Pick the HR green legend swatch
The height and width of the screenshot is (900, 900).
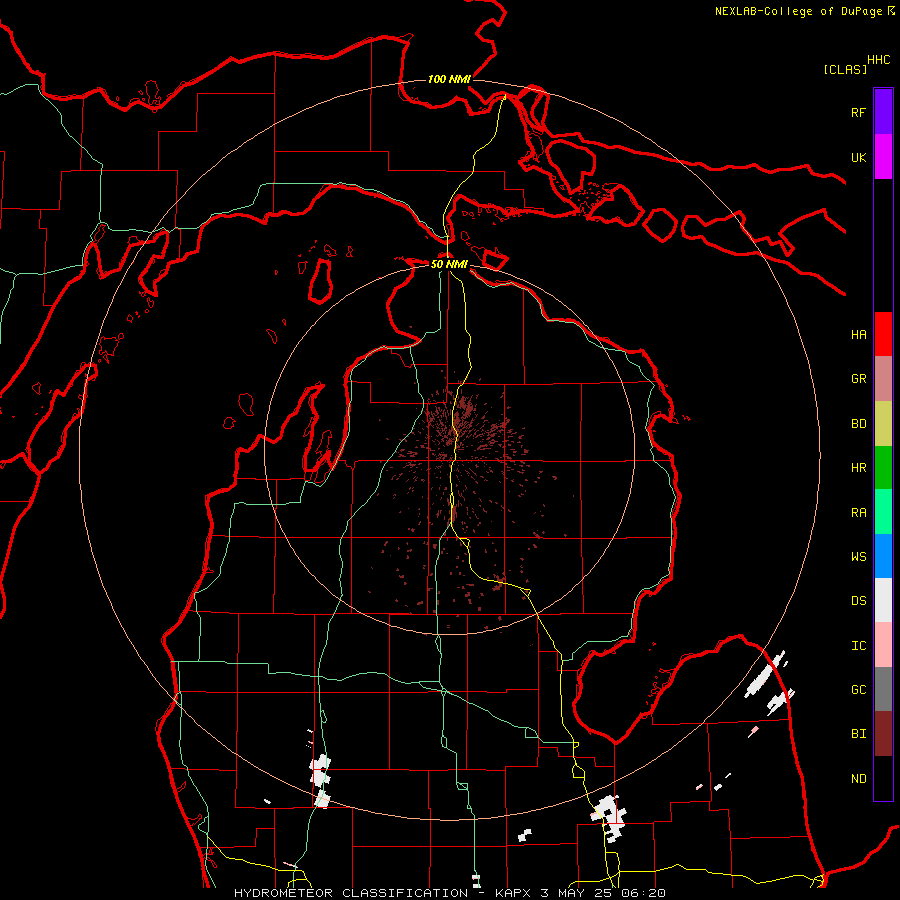(883, 468)
